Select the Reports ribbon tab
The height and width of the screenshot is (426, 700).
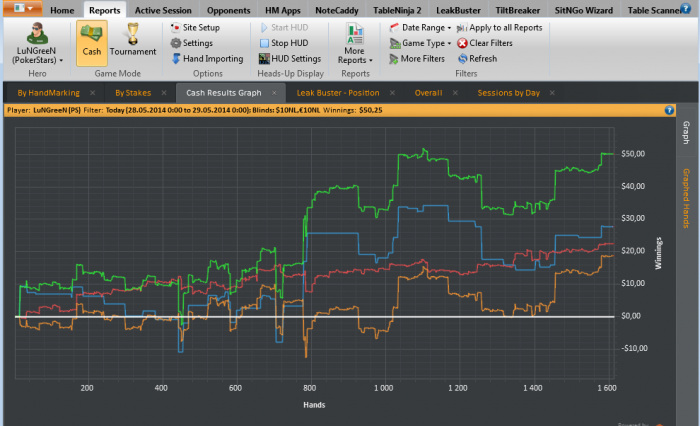104,10
